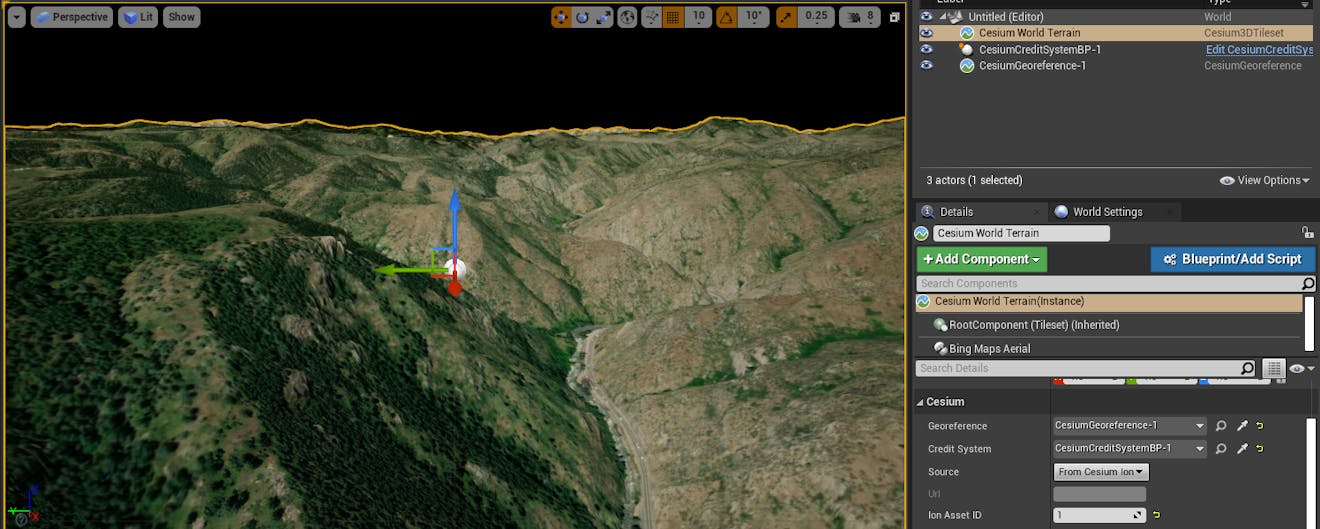Open details view options eye dropdown

coord(1301,368)
